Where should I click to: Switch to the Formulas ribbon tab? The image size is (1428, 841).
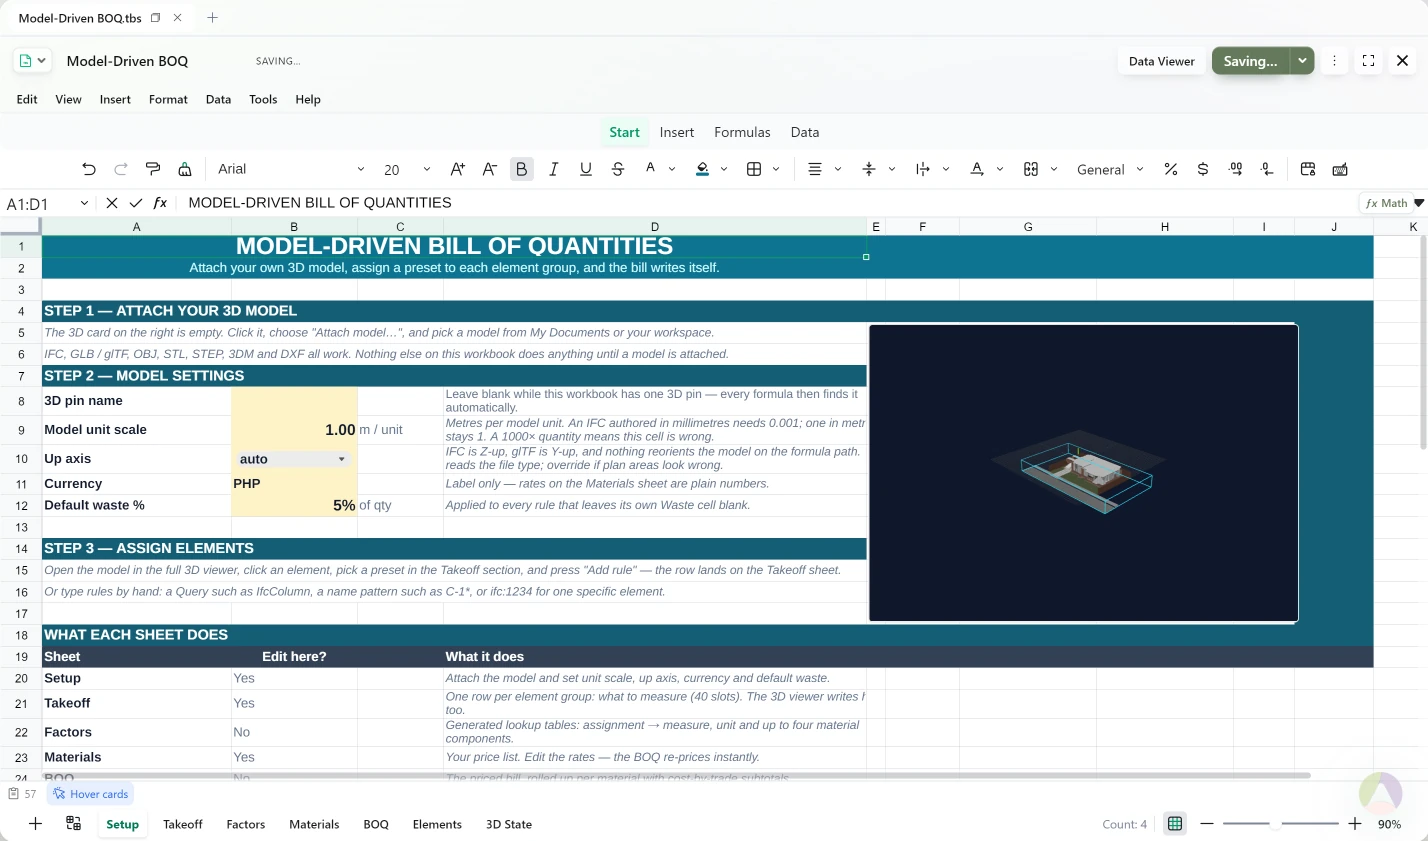742,132
